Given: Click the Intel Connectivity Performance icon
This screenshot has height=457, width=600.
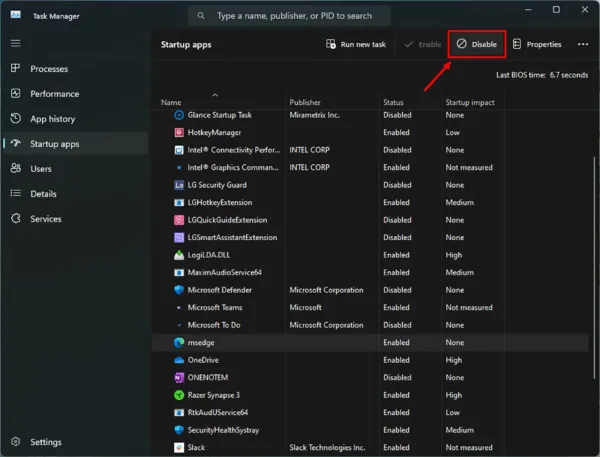Looking at the screenshot, I should tap(179, 150).
